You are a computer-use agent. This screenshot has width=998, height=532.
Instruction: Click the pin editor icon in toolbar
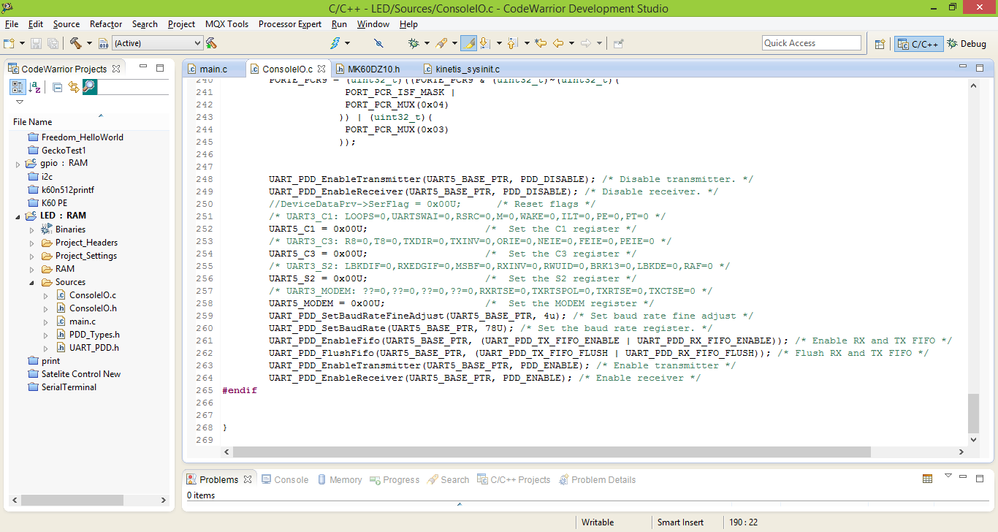618,43
